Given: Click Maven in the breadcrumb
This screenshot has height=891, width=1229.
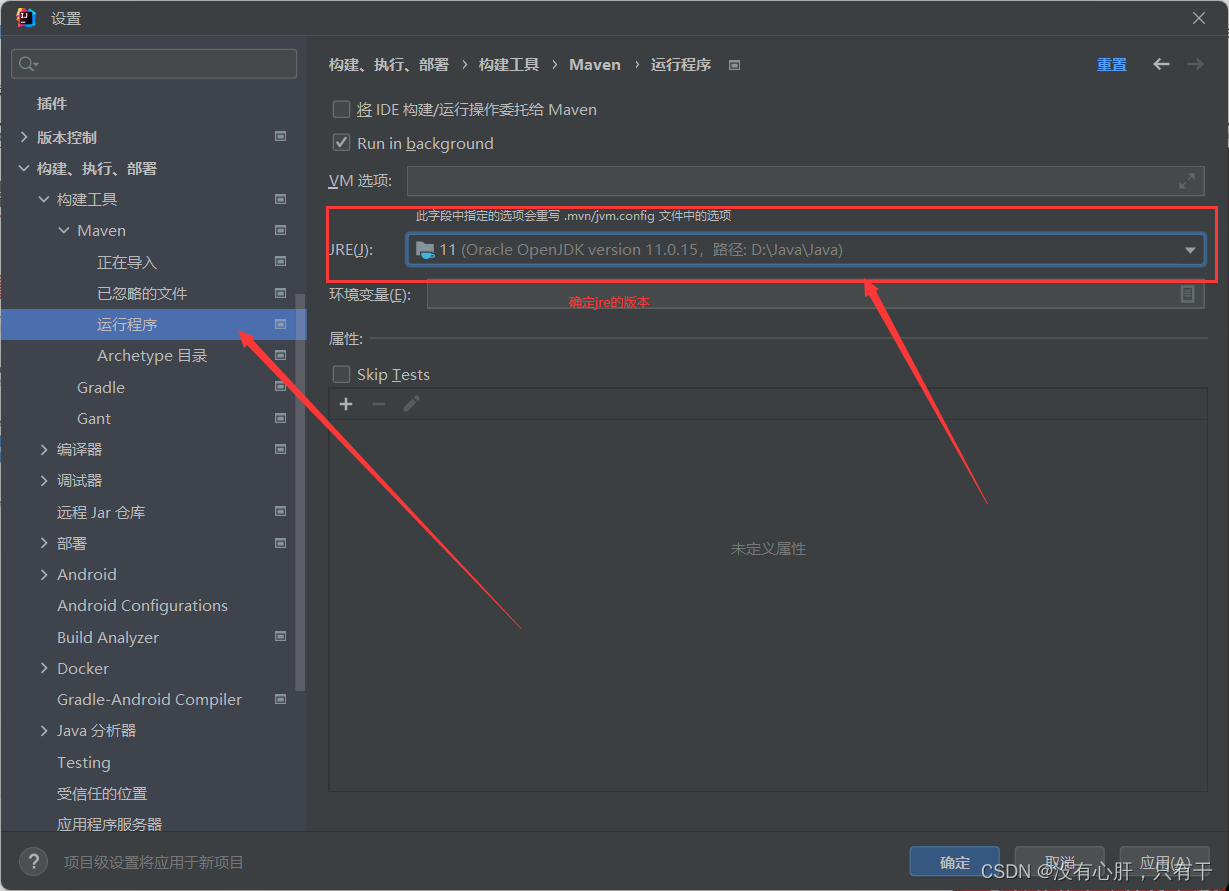Looking at the screenshot, I should pyautogui.click(x=595, y=64).
